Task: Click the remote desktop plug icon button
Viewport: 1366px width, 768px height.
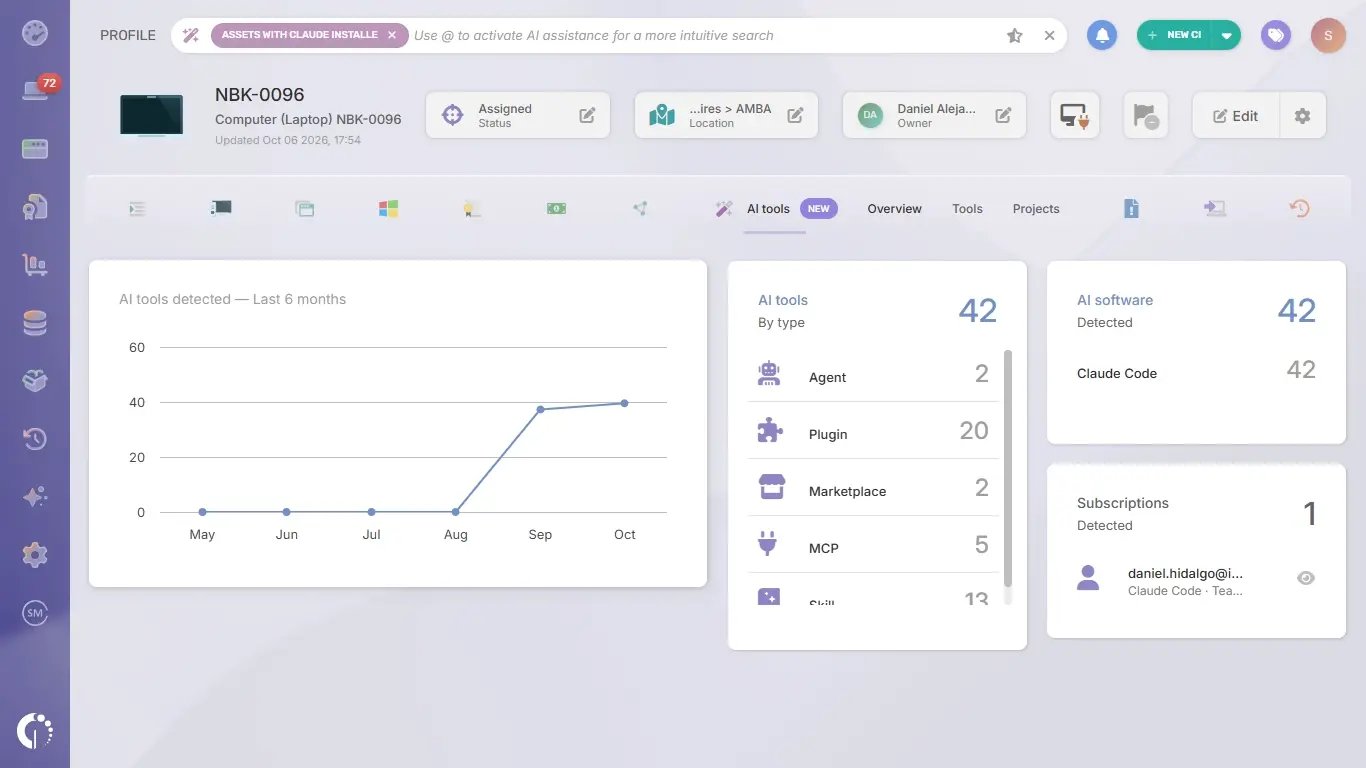Action: click(1074, 116)
